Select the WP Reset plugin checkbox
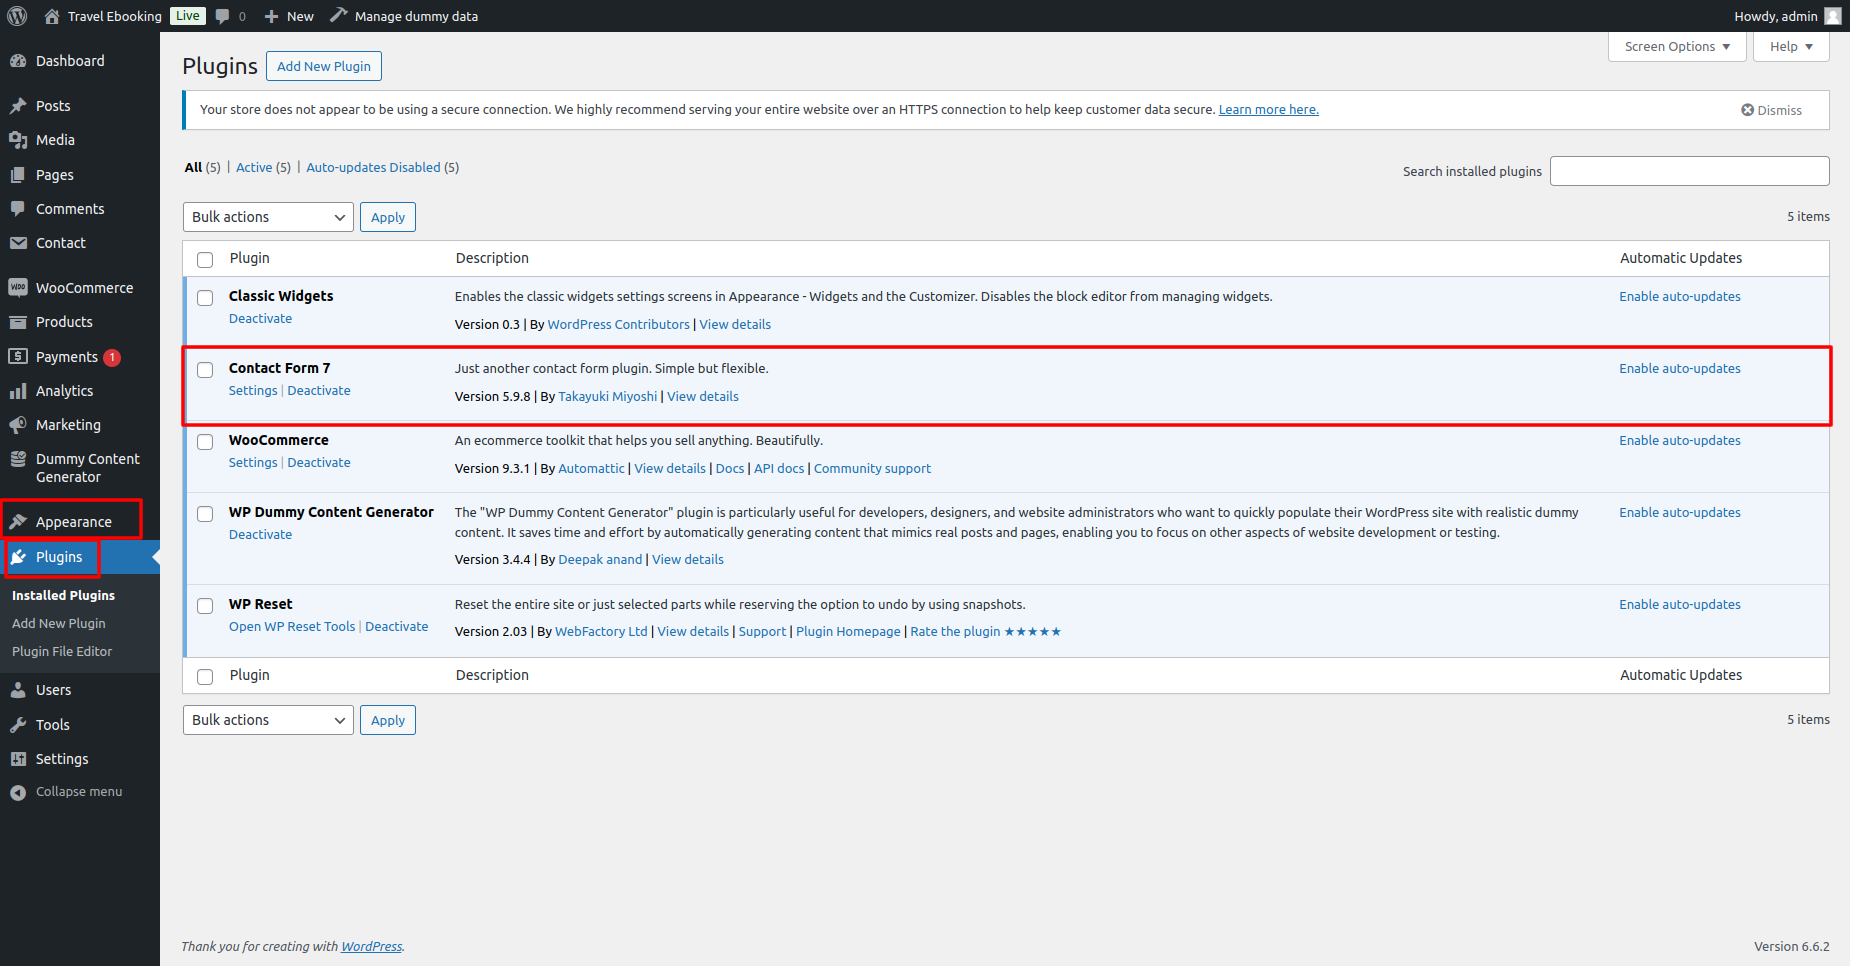This screenshot has width=1850, height=966. [205, 606]
